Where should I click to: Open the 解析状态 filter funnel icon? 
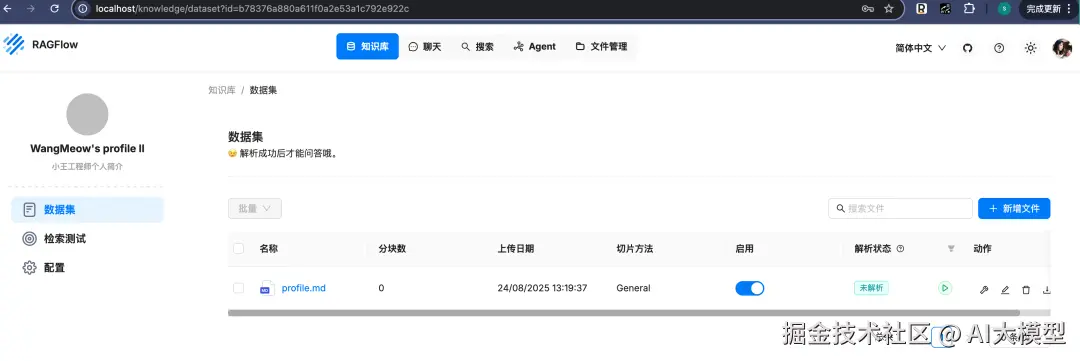point(951,249)
